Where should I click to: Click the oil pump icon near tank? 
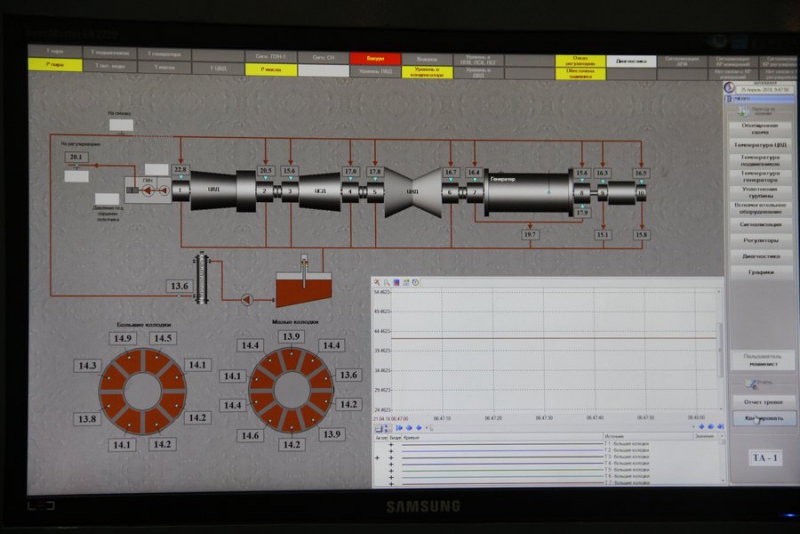click(x=246, y=297)
